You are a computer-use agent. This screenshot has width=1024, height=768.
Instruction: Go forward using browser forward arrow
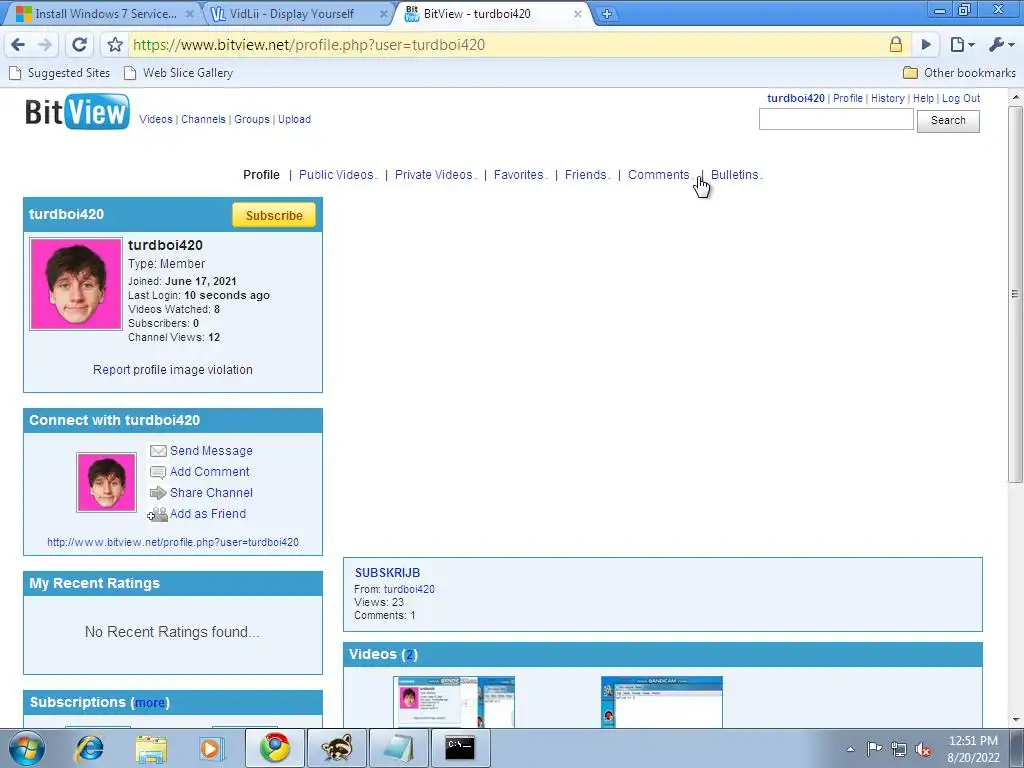[x=45, y=44]
